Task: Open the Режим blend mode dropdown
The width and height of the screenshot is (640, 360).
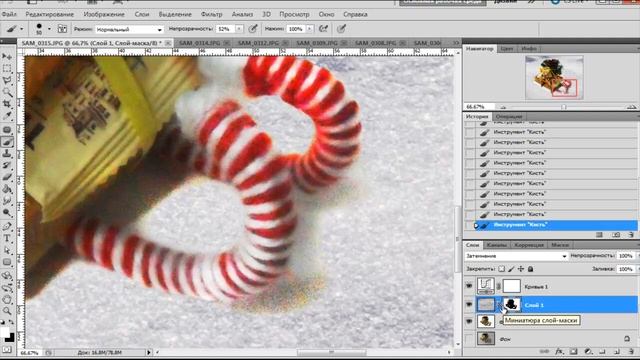Action: coord(129,29)
